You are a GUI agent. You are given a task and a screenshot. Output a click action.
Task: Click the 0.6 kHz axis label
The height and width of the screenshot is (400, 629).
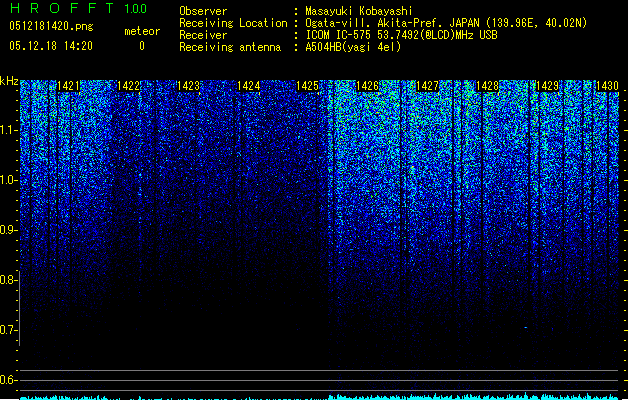tap(8, 380)
